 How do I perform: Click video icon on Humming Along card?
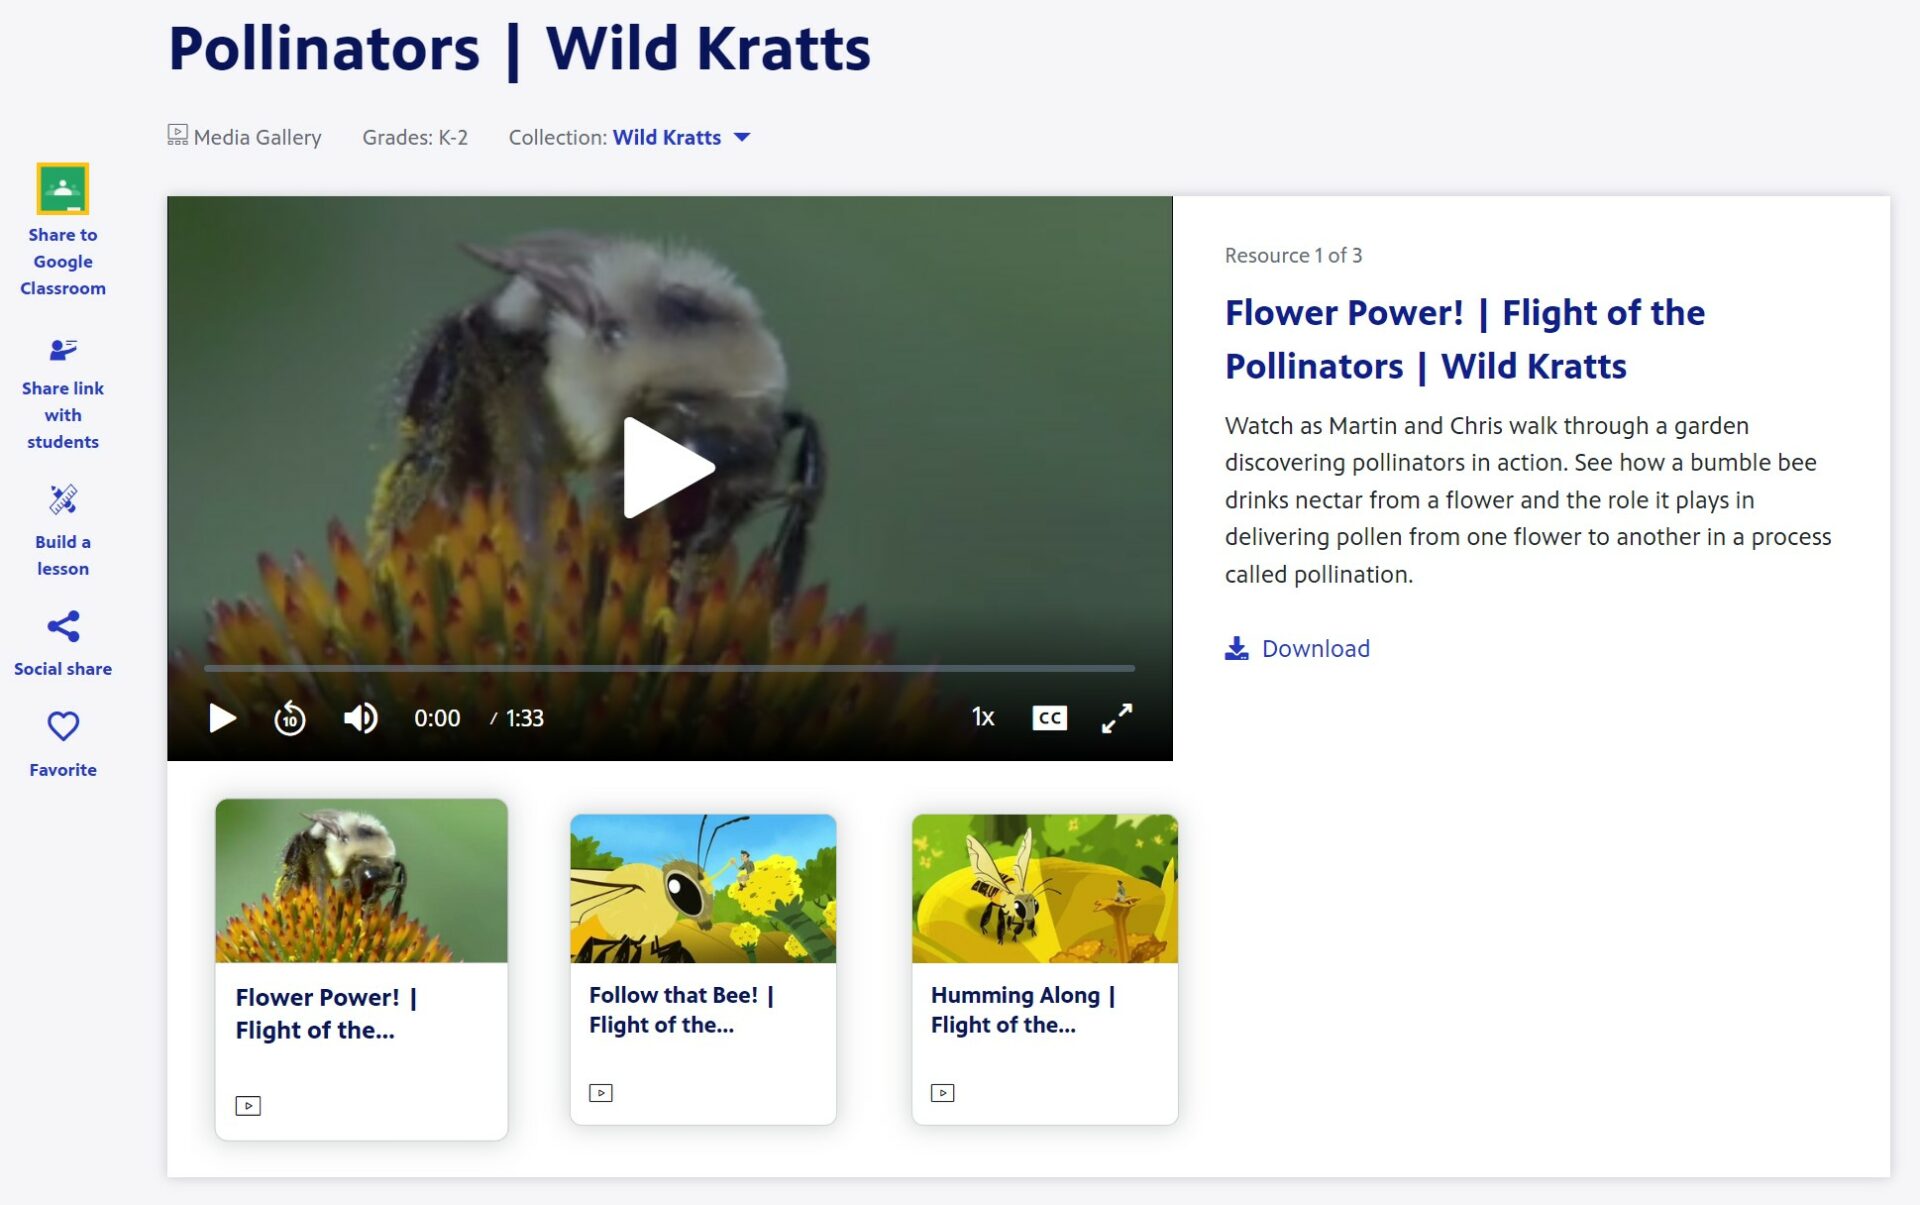coord(943,1093)
